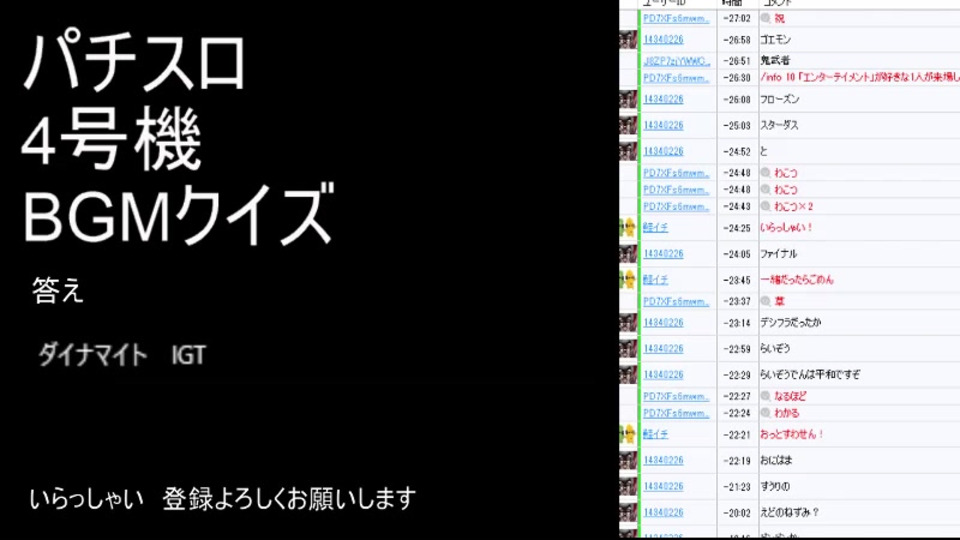Select the red comment 草

click(779, 301)
